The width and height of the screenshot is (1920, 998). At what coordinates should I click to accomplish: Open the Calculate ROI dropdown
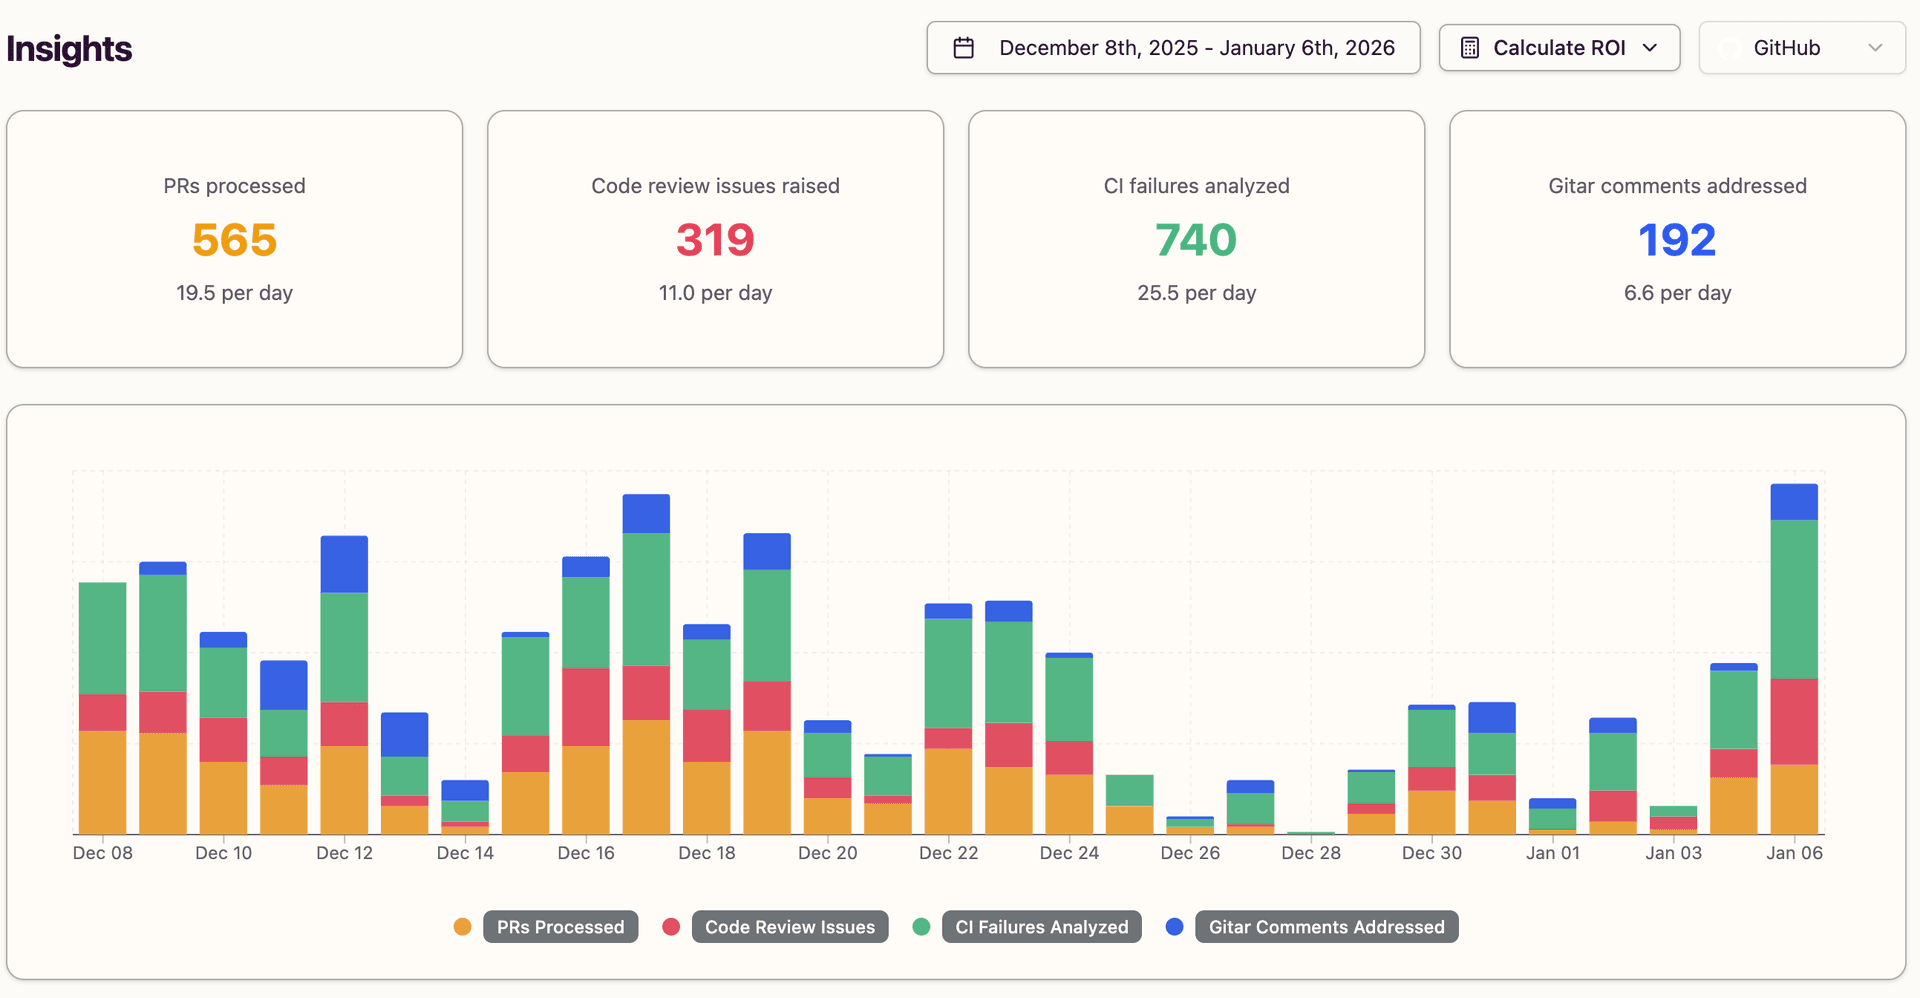(x=1559, y=47)
